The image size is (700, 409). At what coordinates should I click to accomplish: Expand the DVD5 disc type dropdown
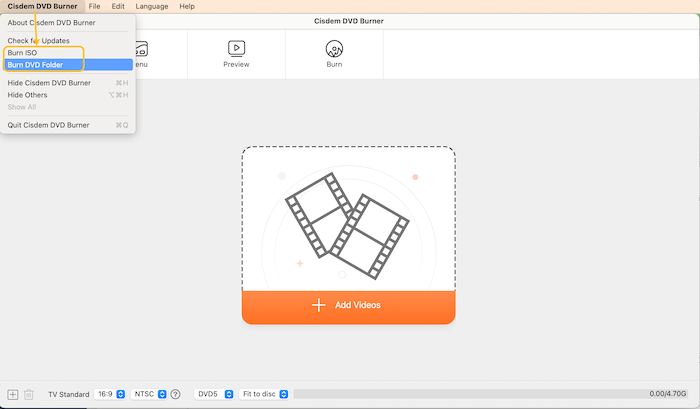214,394
